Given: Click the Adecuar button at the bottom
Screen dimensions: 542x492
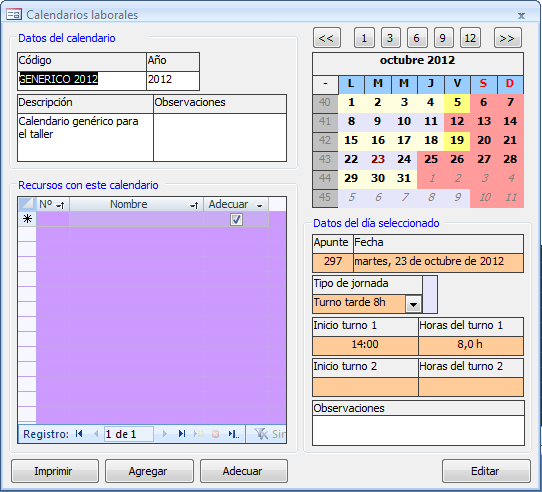Looking at the screenshot, I should 244,471.
